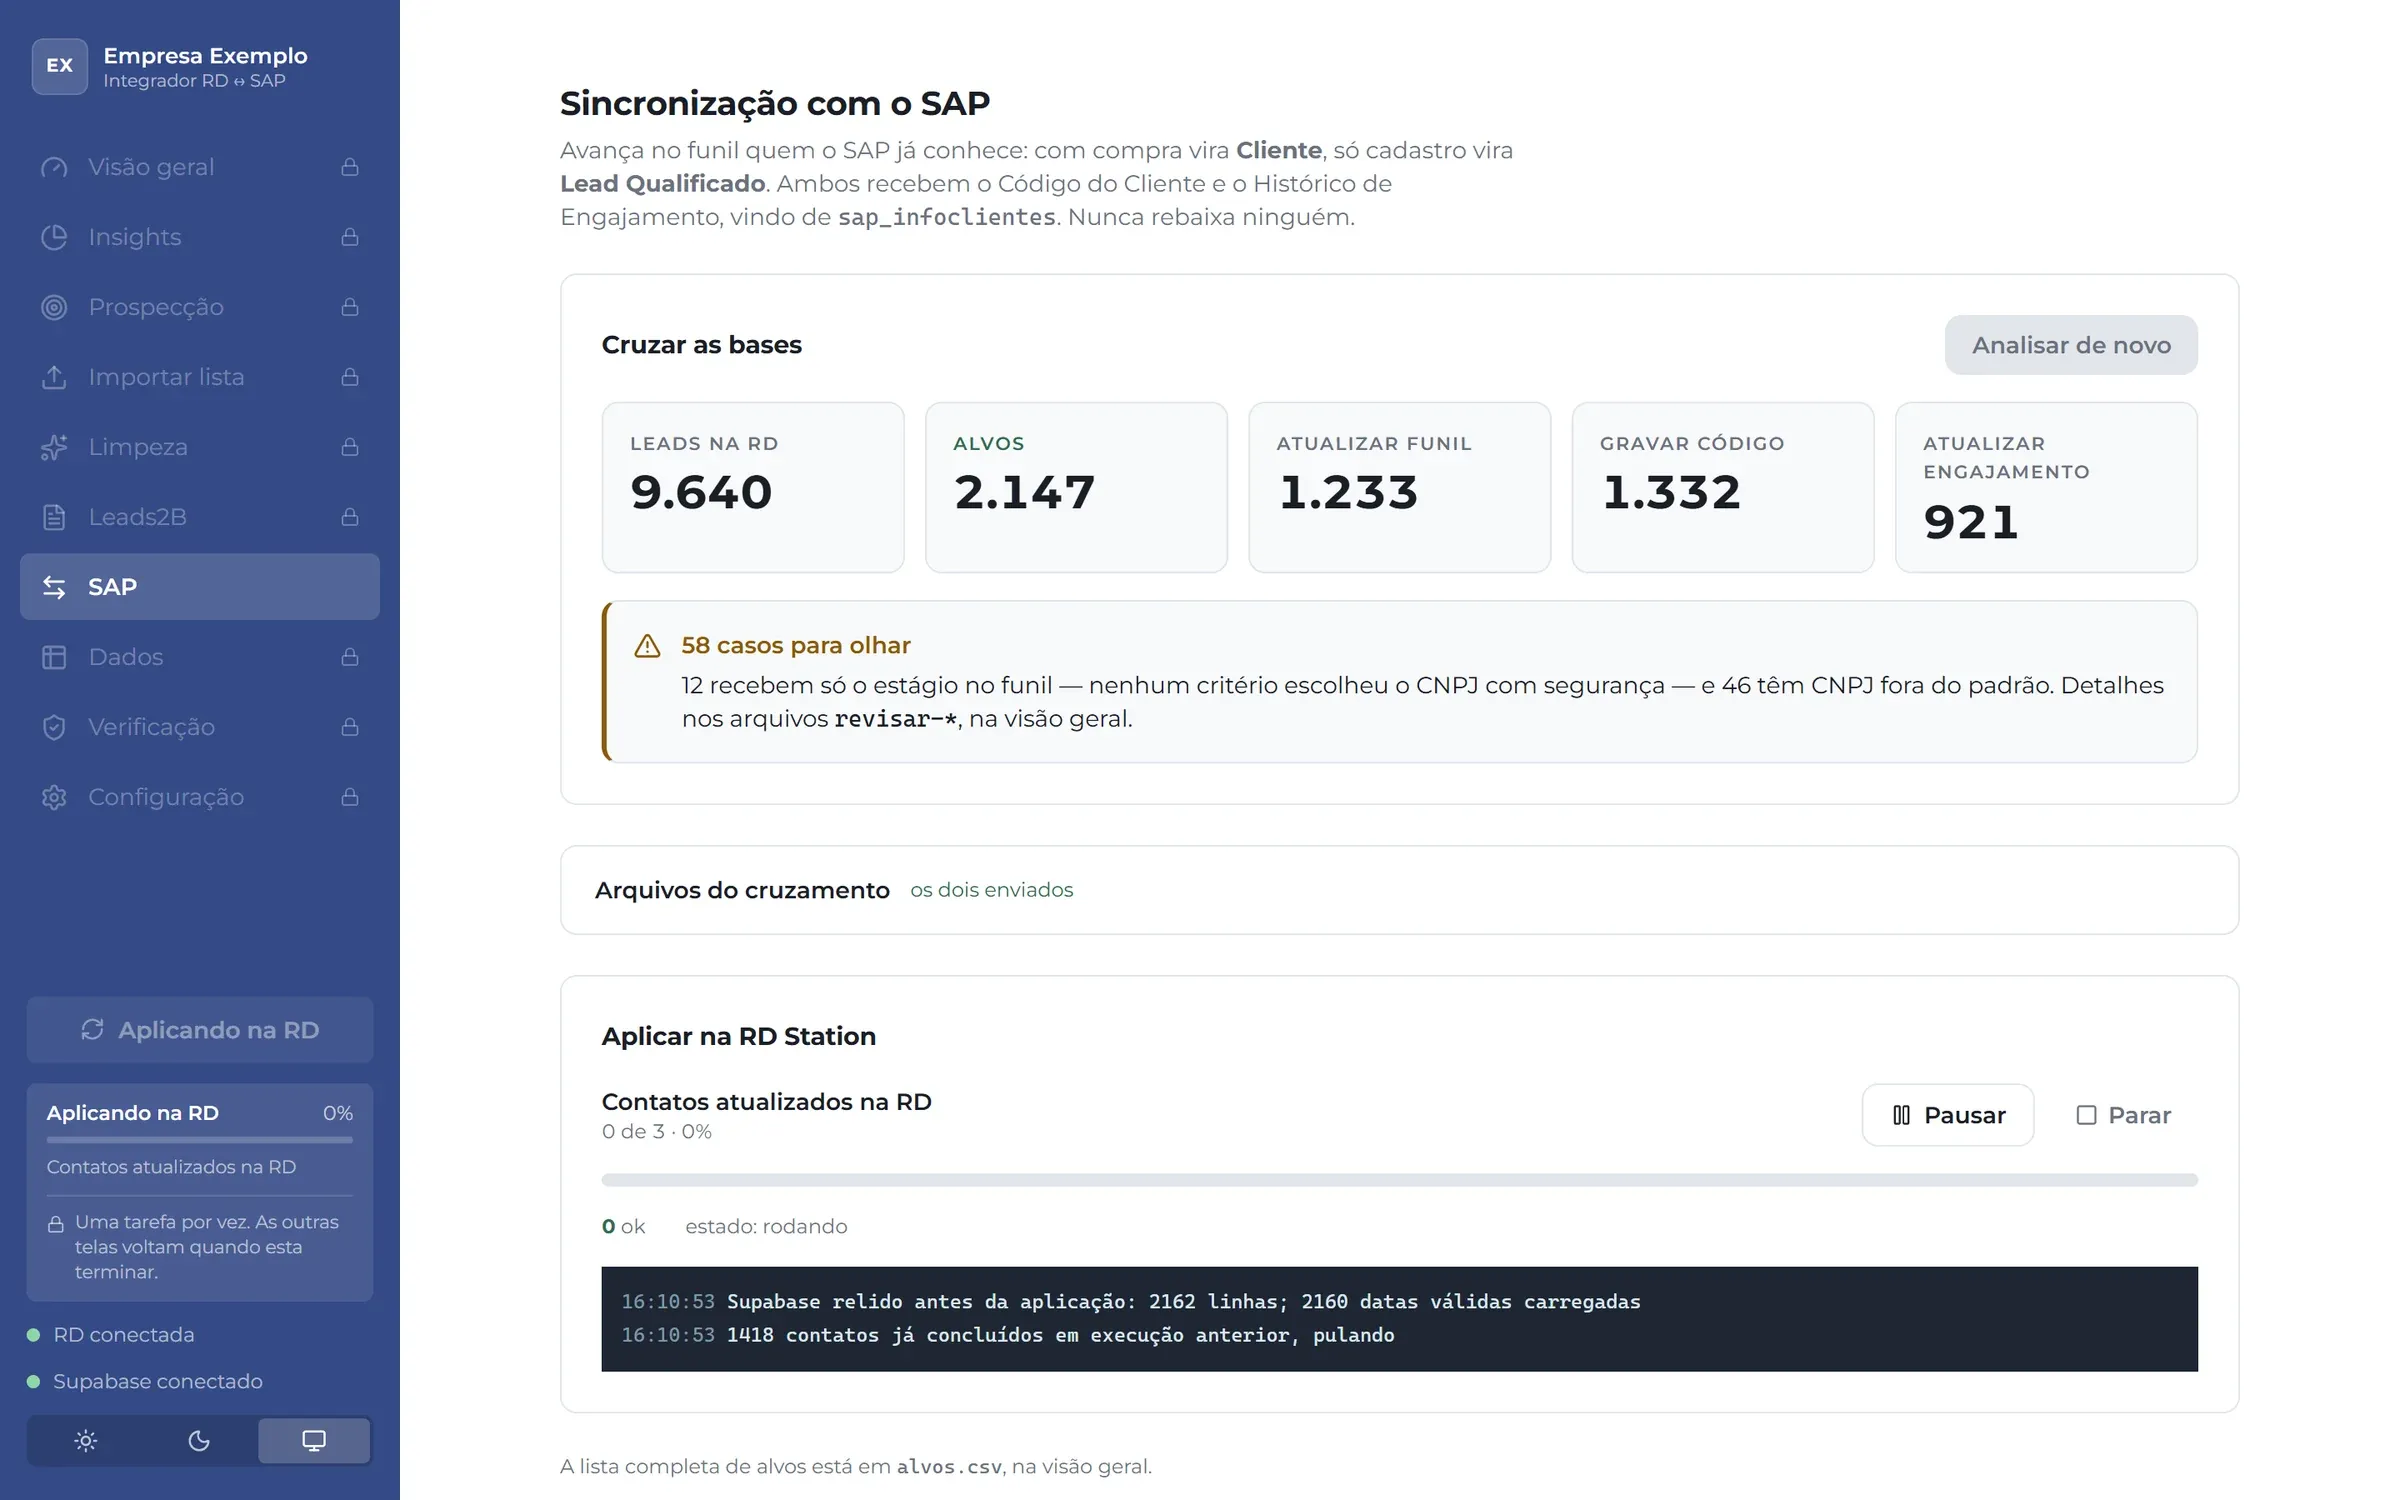Click the 'Supabase conectado' status indicator
Screen dimensions: 2400x1500
point(145,1382)
